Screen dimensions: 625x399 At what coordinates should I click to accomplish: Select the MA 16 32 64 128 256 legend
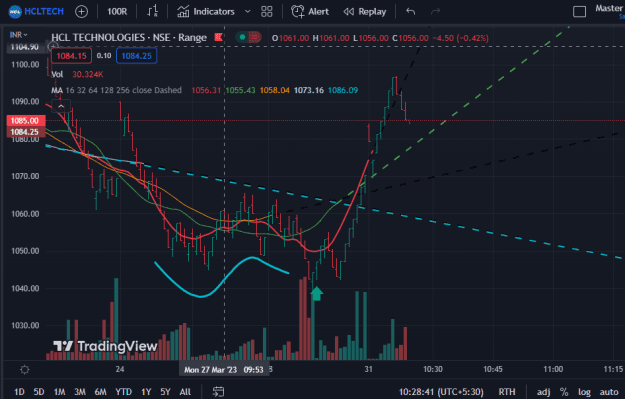click(x=116, y=90)
